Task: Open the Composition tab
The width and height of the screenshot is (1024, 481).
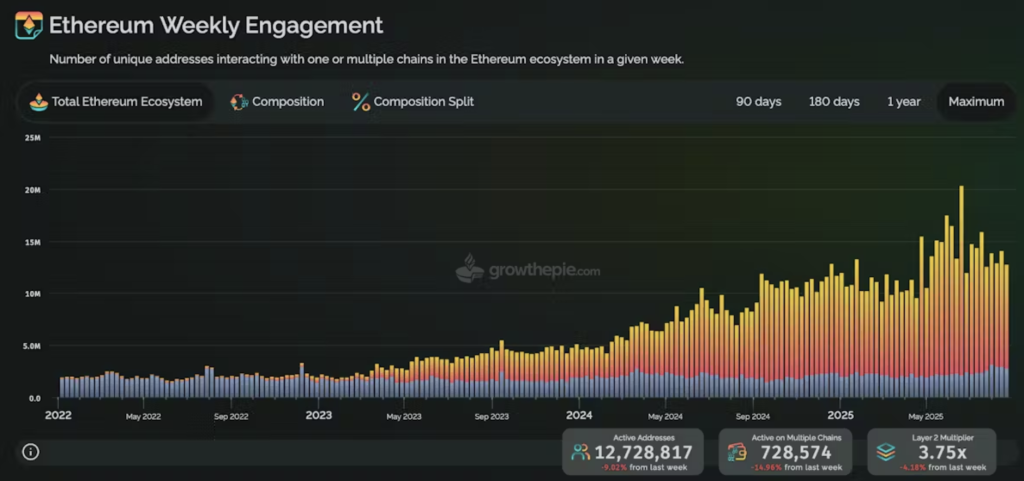Action: point(287,101)
